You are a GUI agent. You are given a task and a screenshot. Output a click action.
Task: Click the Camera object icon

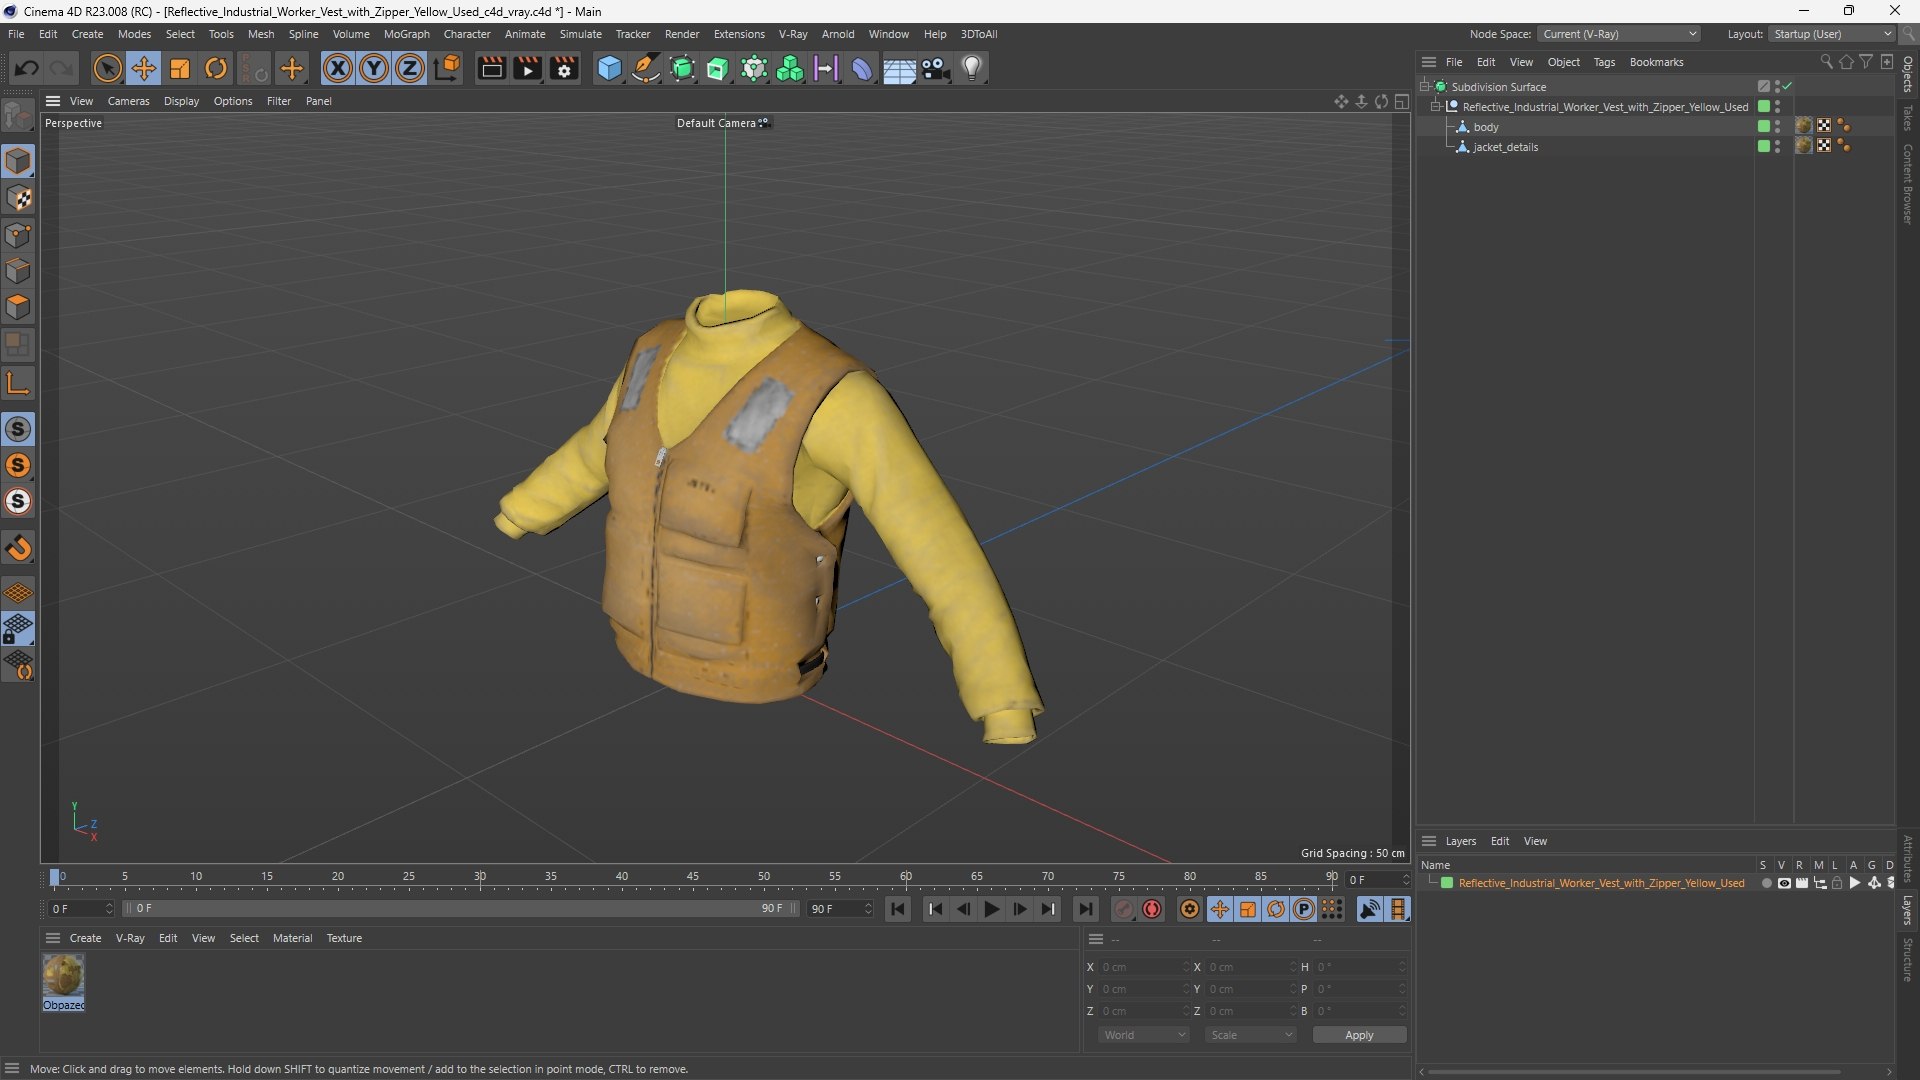point(935,68)
